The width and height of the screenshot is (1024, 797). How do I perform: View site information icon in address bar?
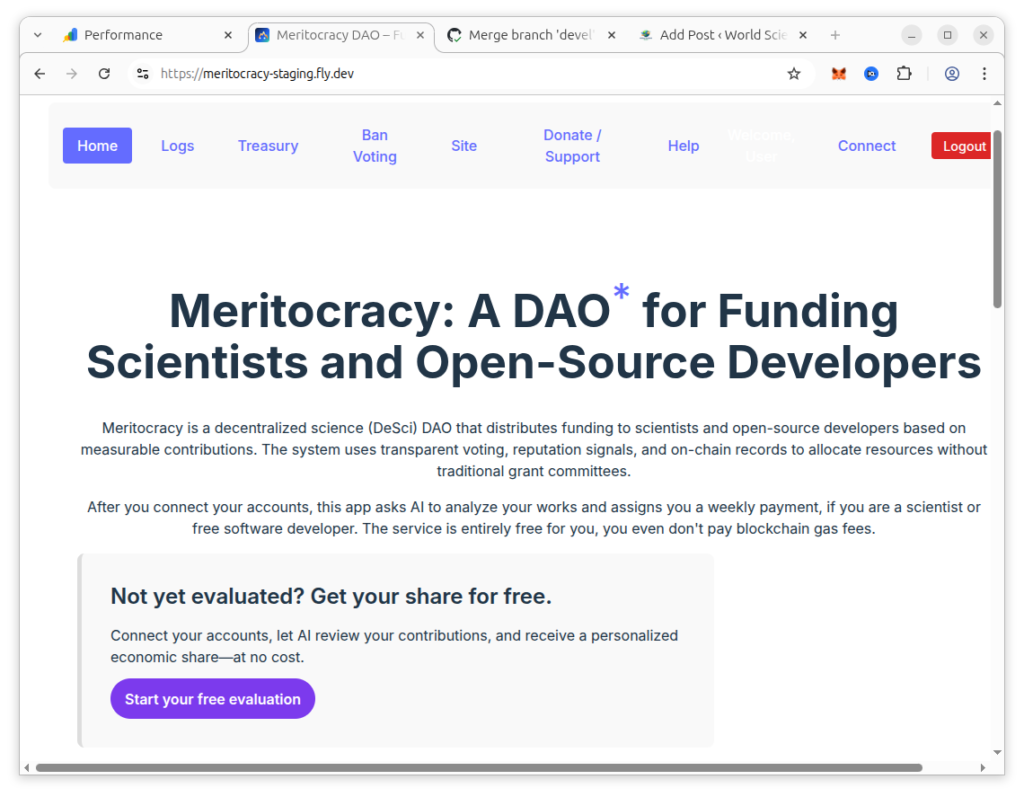coord(143,74)
